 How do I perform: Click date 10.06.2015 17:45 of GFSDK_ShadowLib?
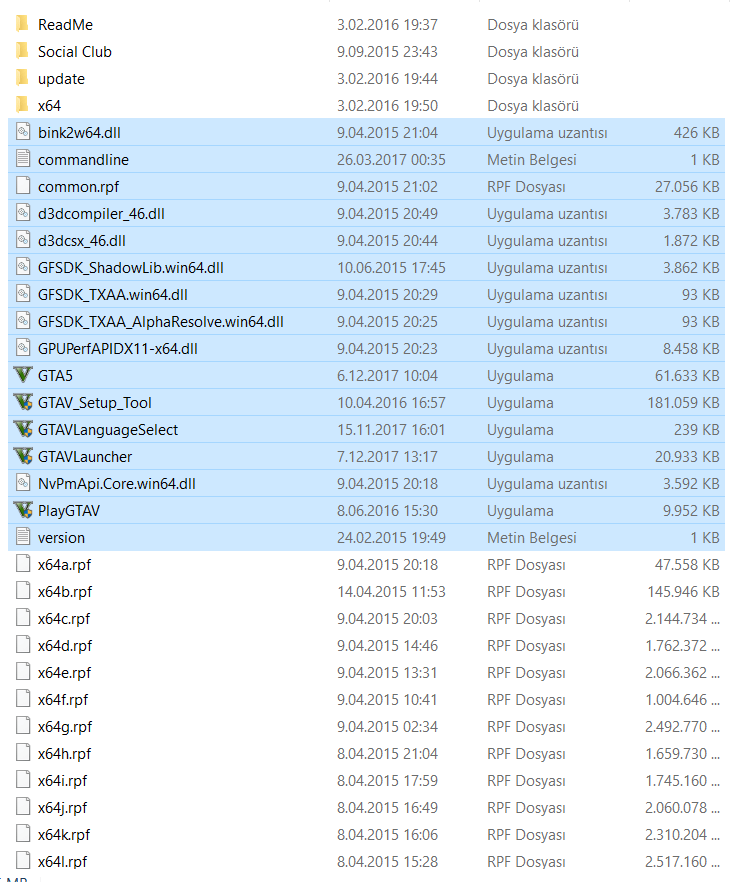[391, 268]
